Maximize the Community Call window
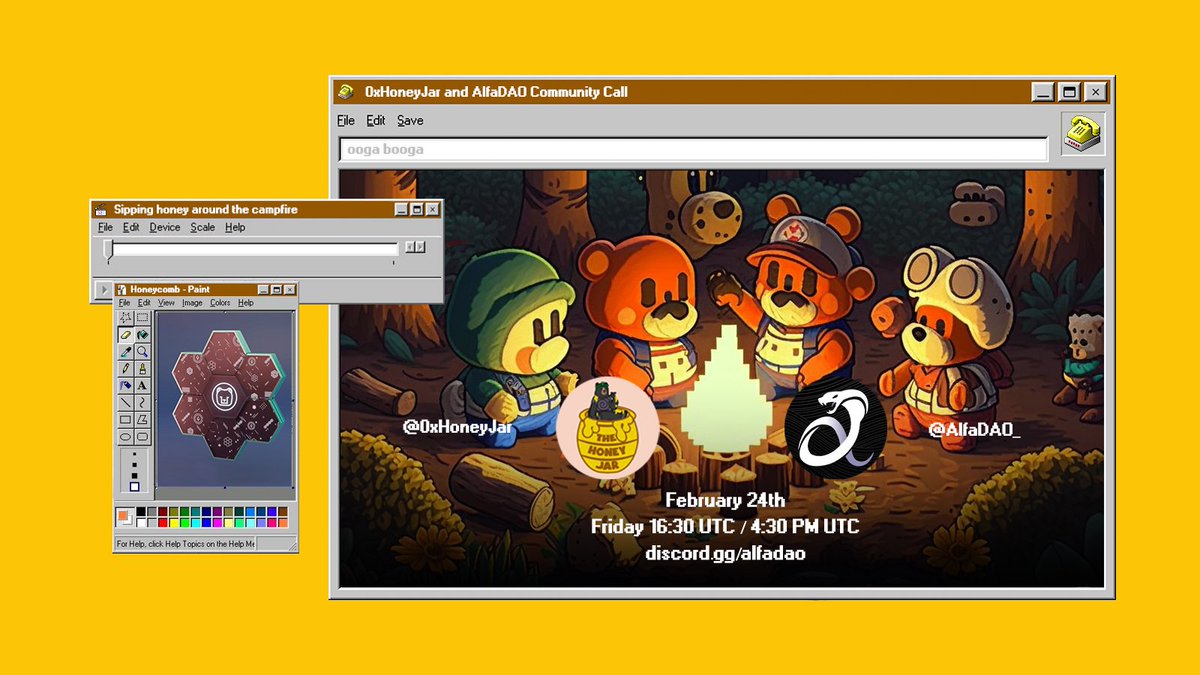 pyautogui.click(x=1069, y=92)
